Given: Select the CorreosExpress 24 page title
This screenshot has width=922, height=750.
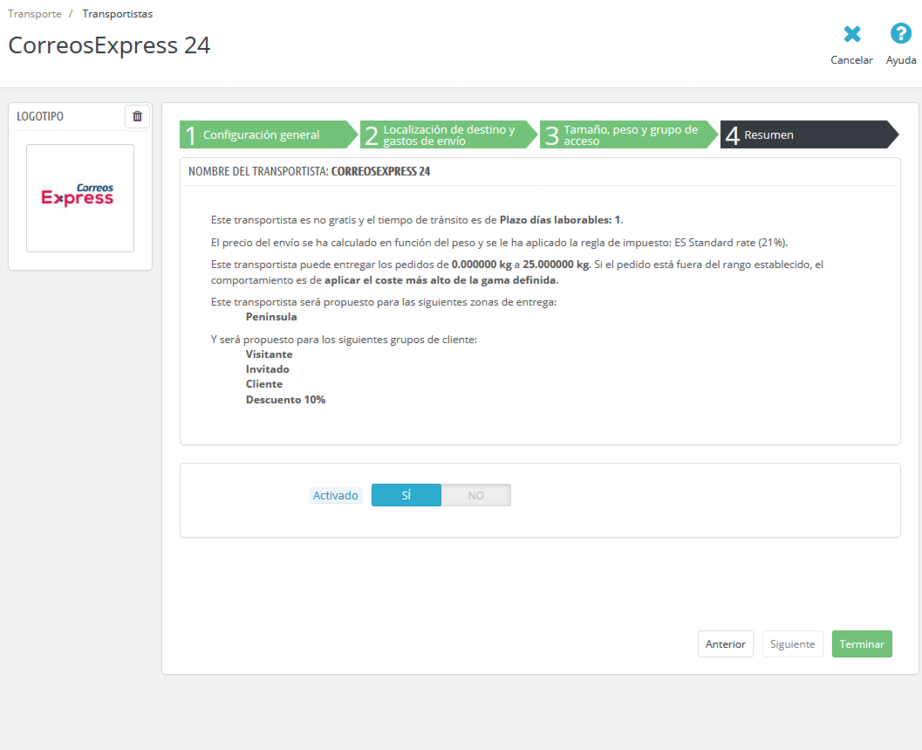Looking at the screenshot, I should tap(108, 46).
